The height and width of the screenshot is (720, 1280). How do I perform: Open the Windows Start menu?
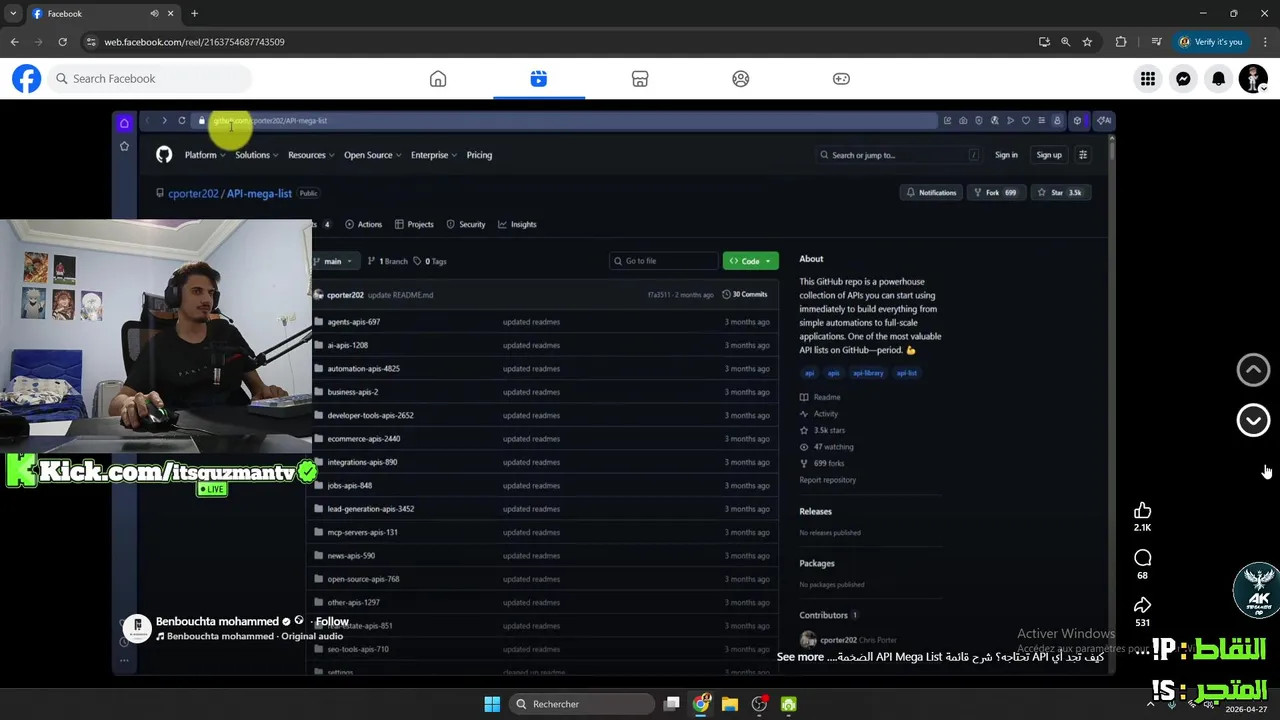click(x=492, y=704)
